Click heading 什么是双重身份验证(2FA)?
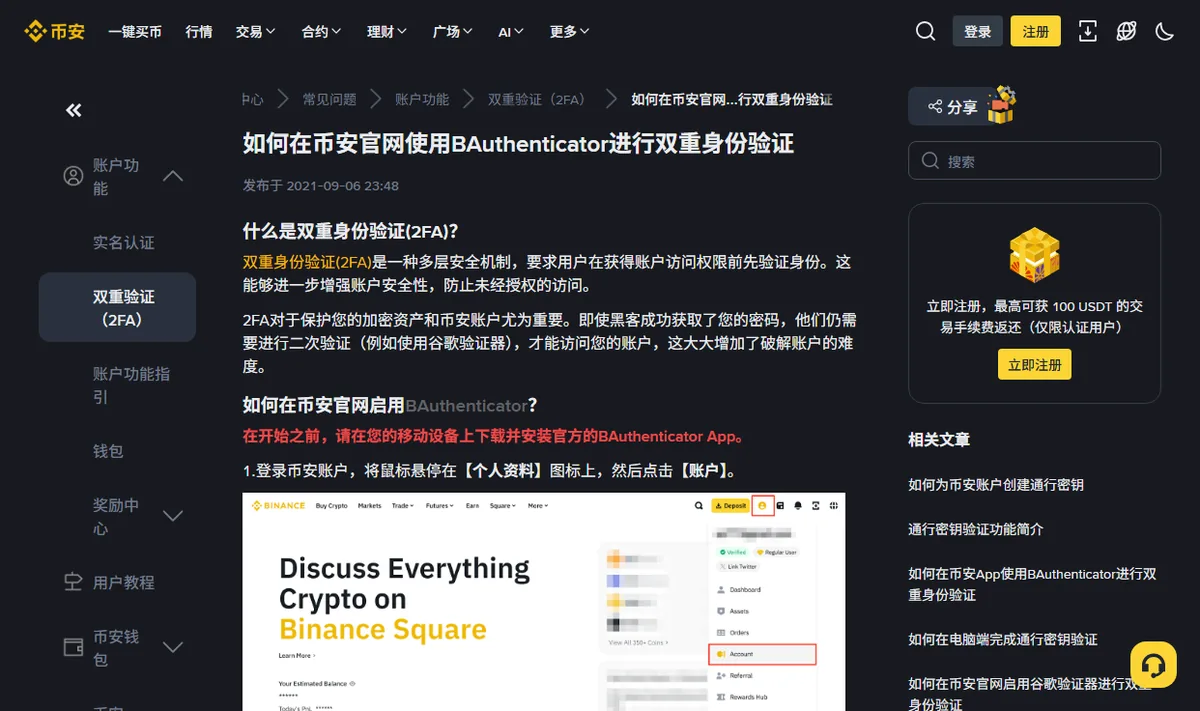The image size is (1200, 711). tap(350, 231)
